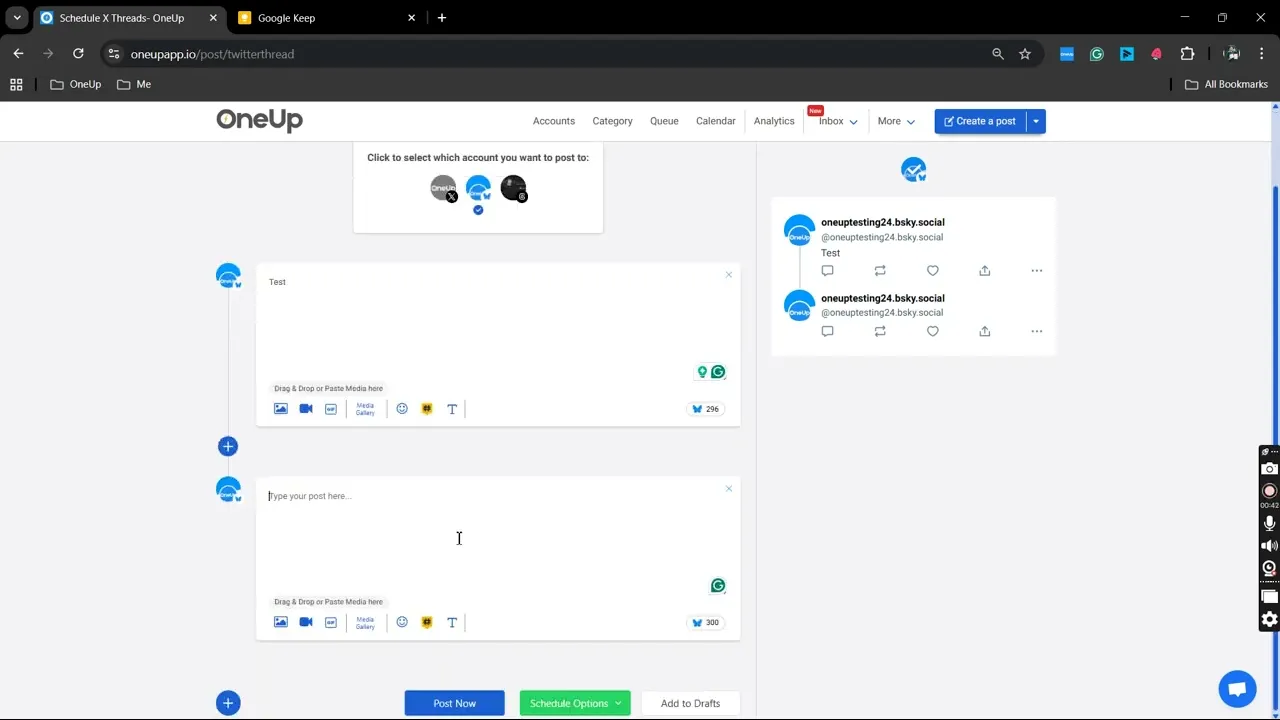Add a GIF to the Test post

(x=331, y=409)
